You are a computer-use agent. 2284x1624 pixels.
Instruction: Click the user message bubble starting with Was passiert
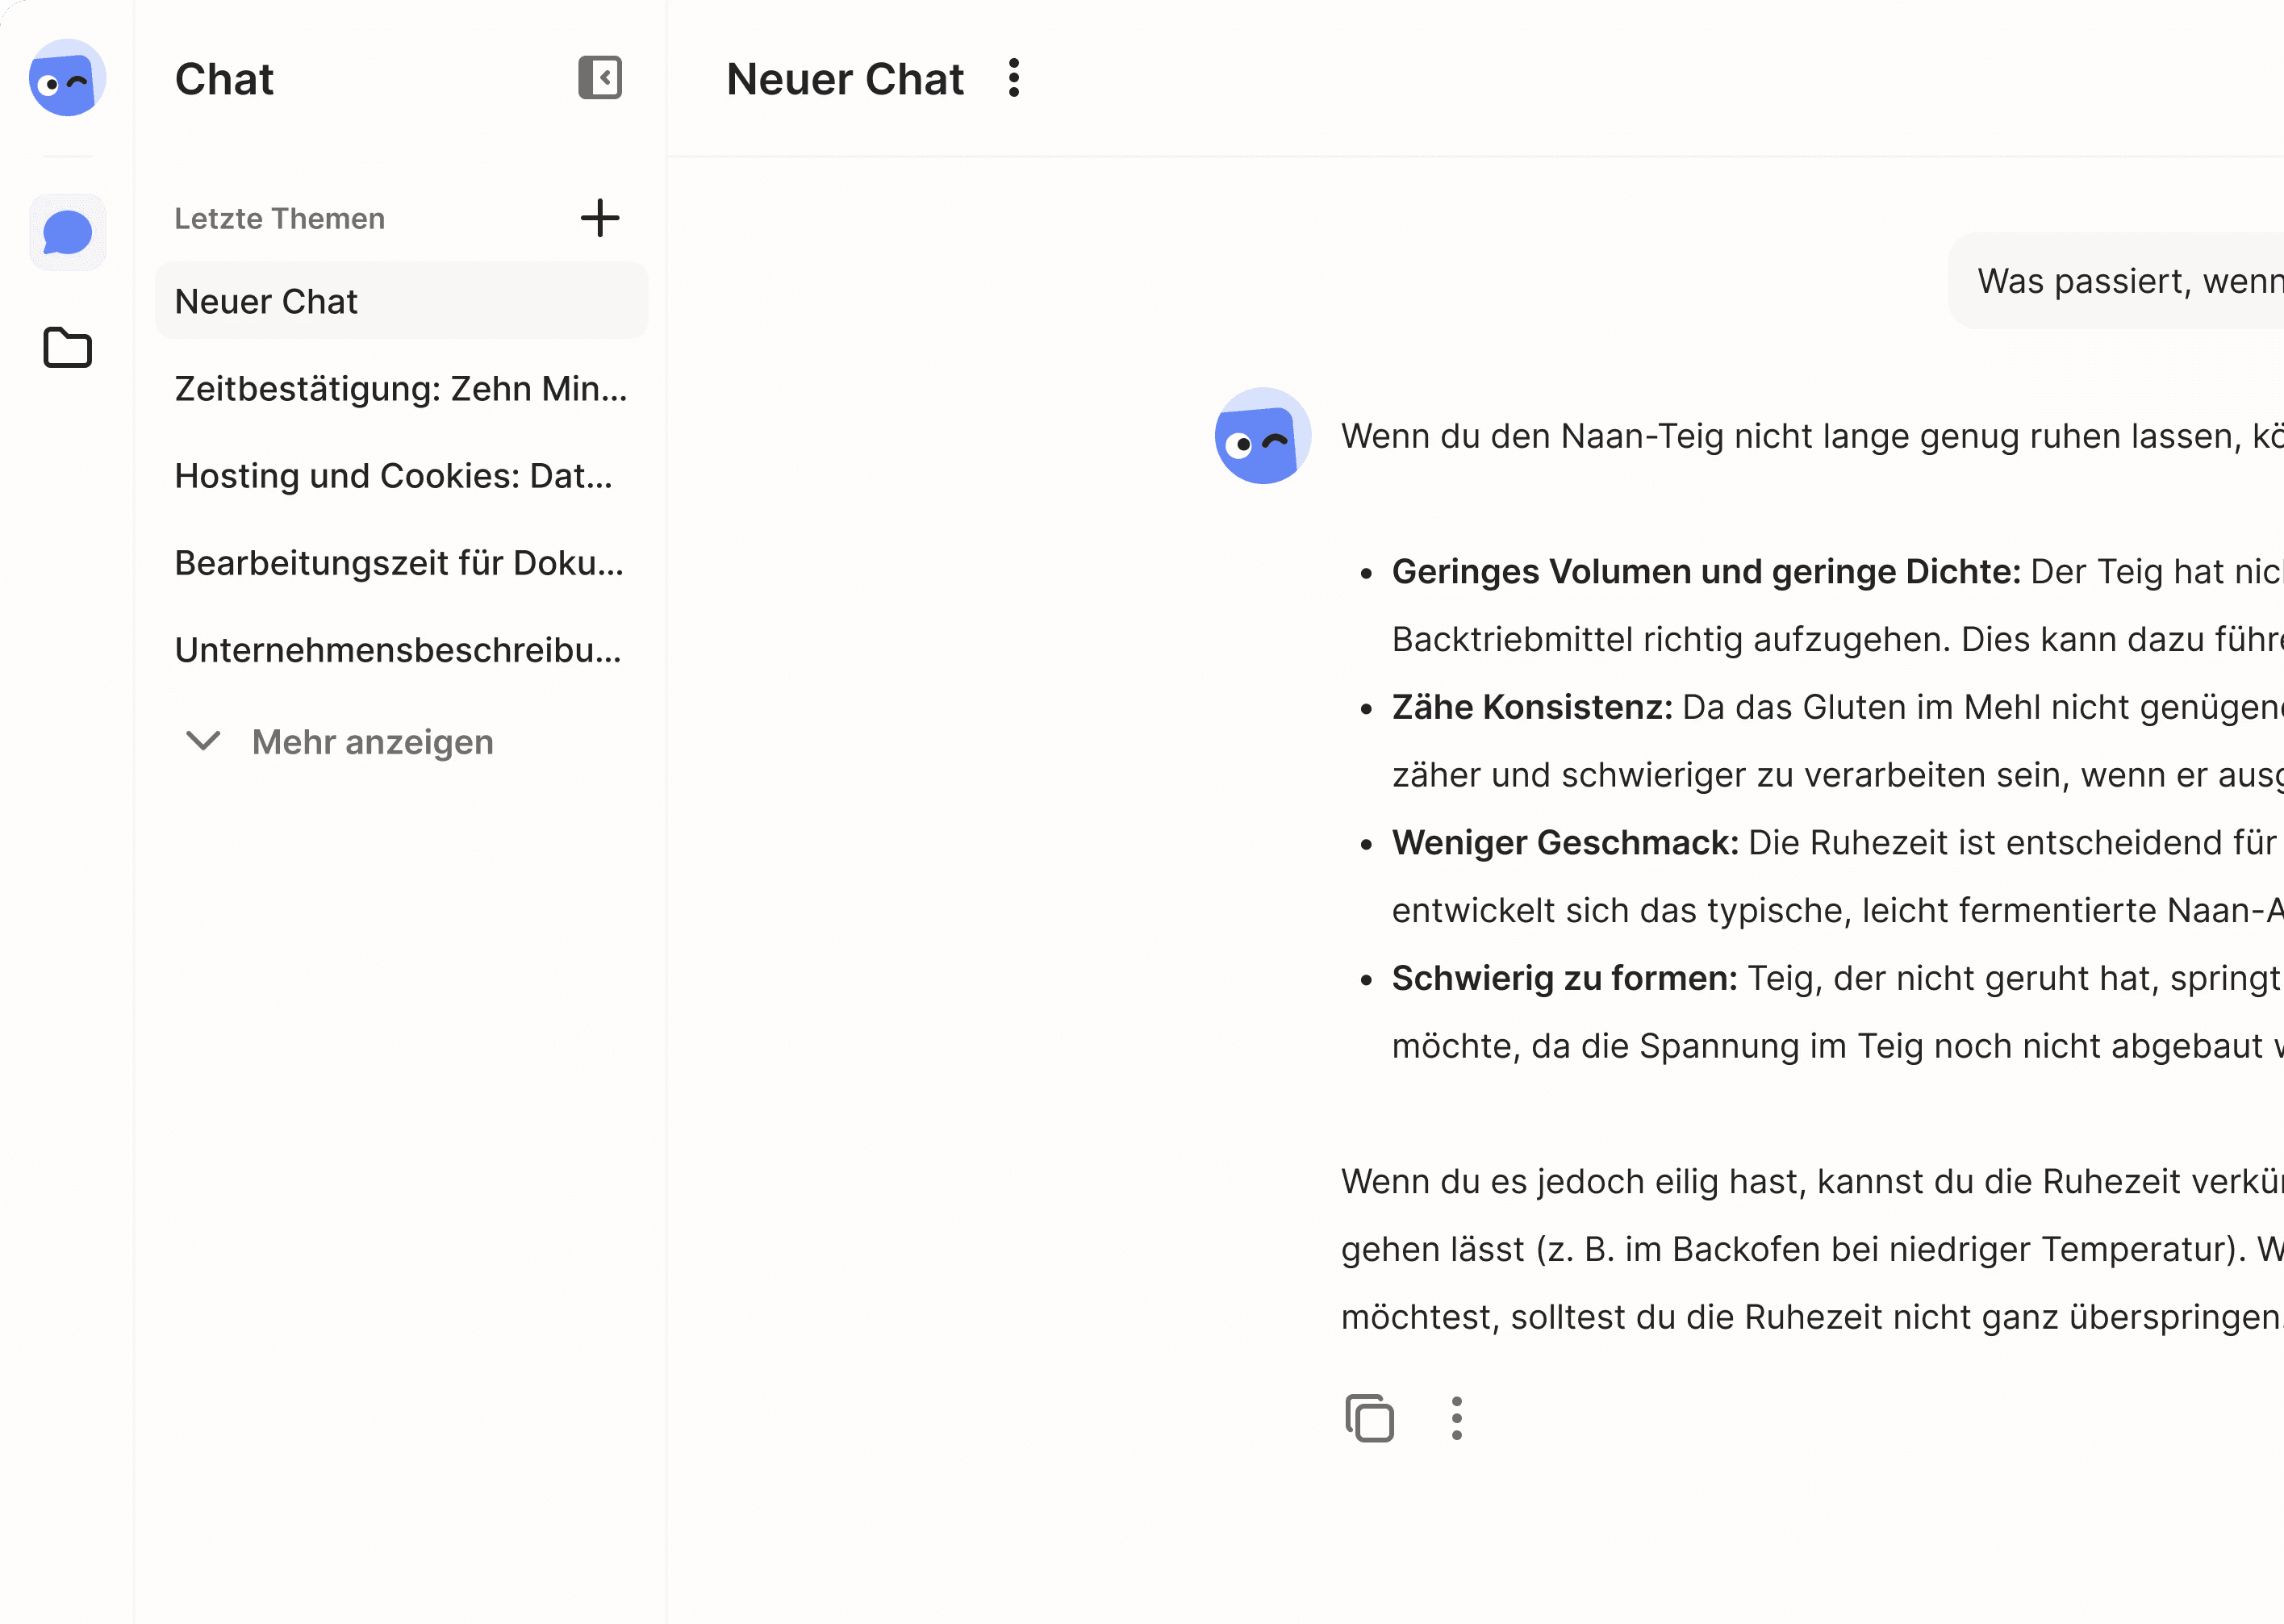click(2110, 281)
